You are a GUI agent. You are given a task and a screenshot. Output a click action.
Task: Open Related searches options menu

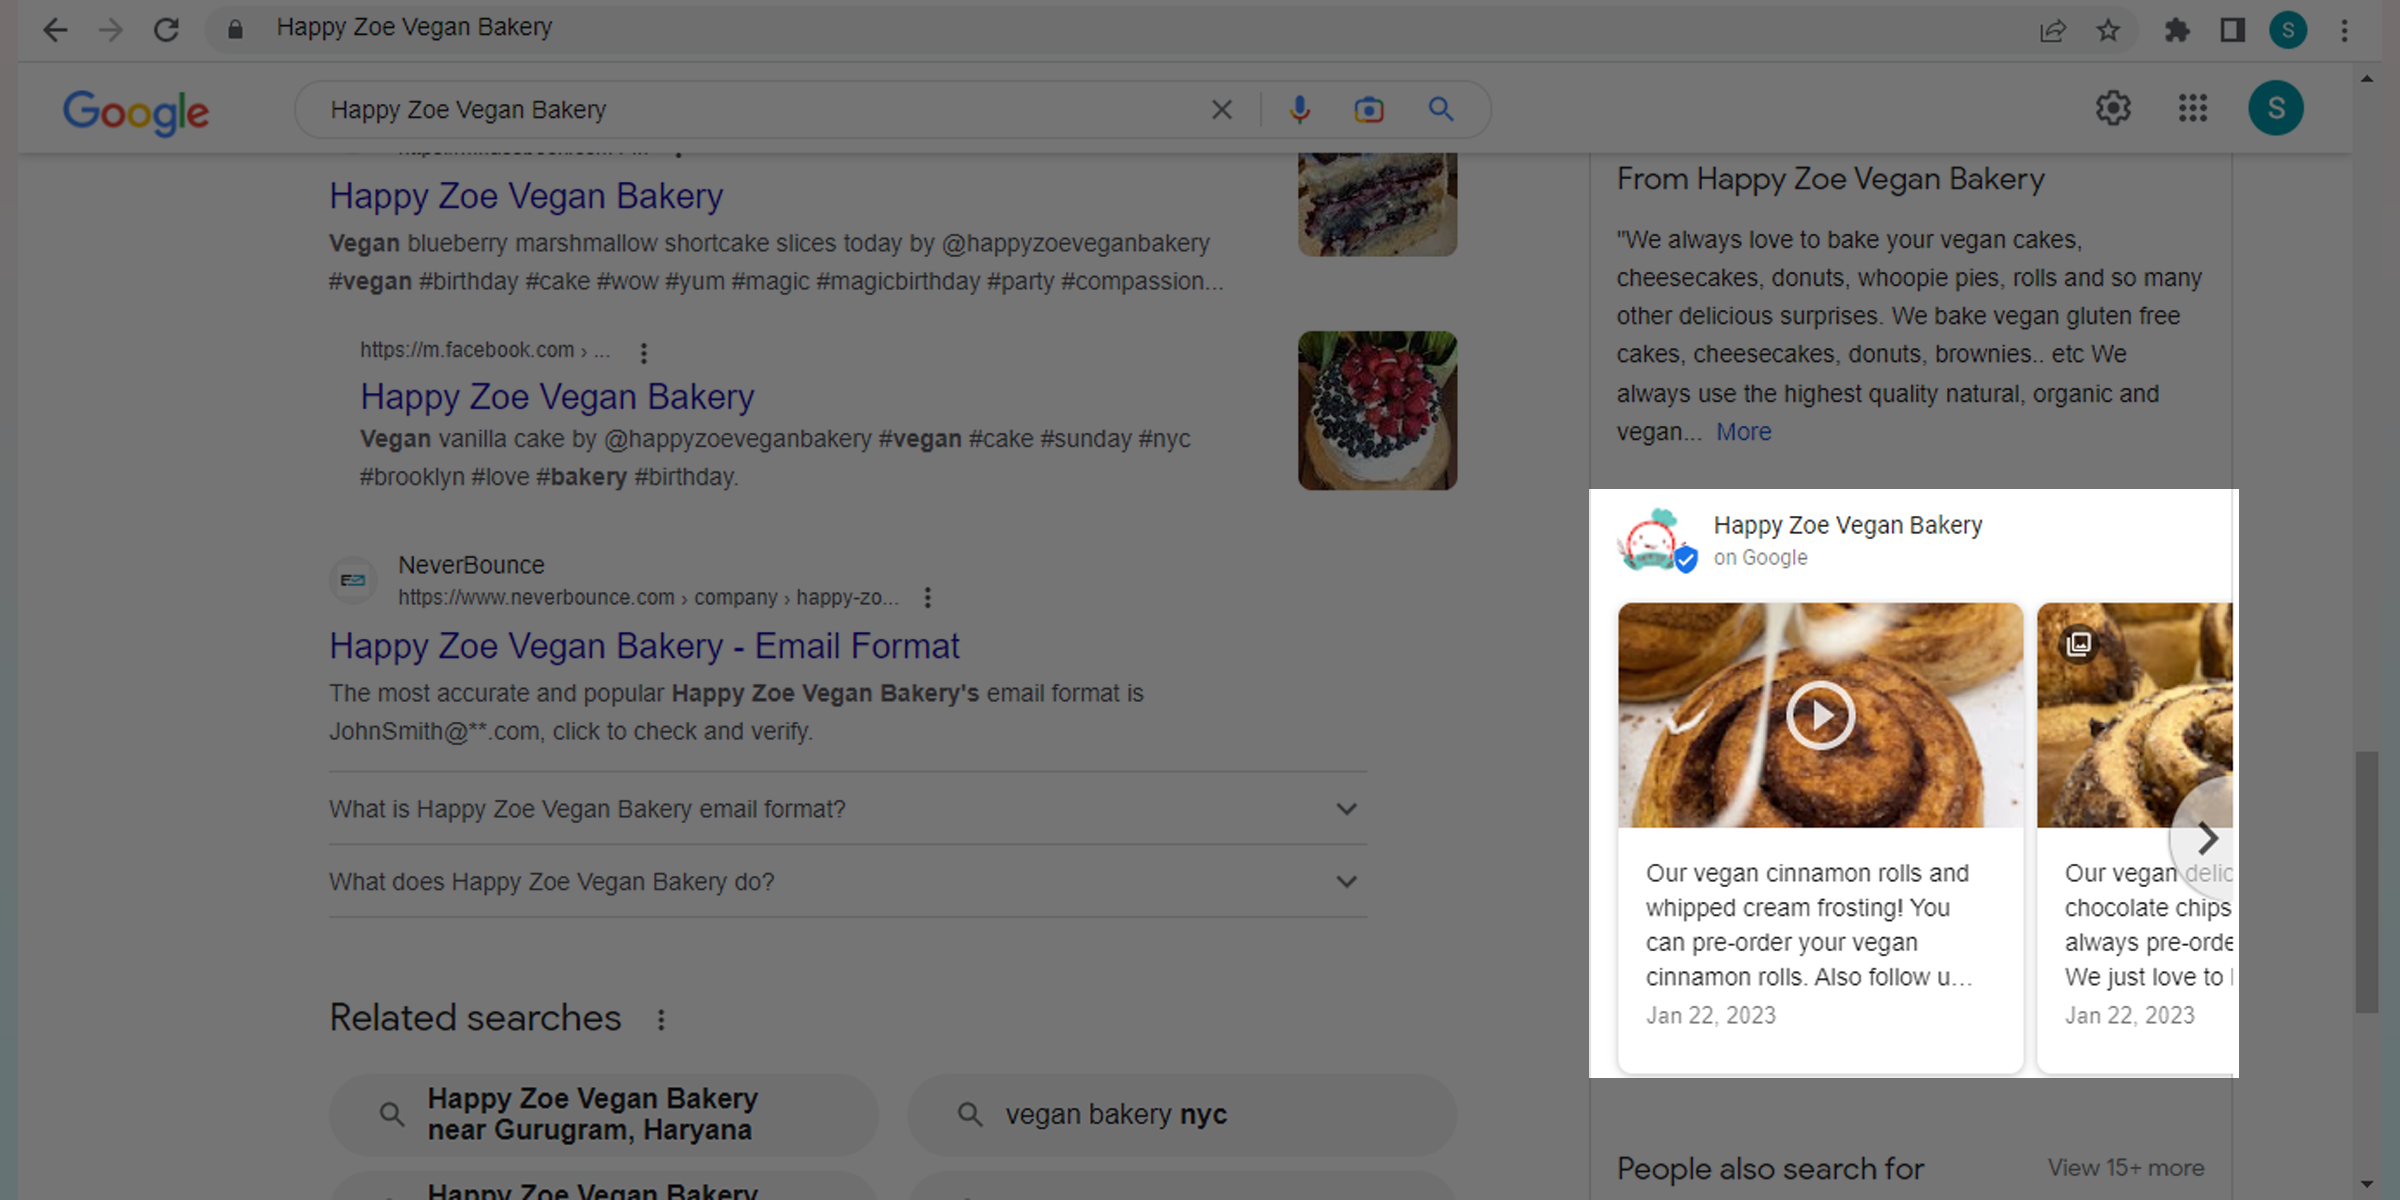coord(661,1019)
